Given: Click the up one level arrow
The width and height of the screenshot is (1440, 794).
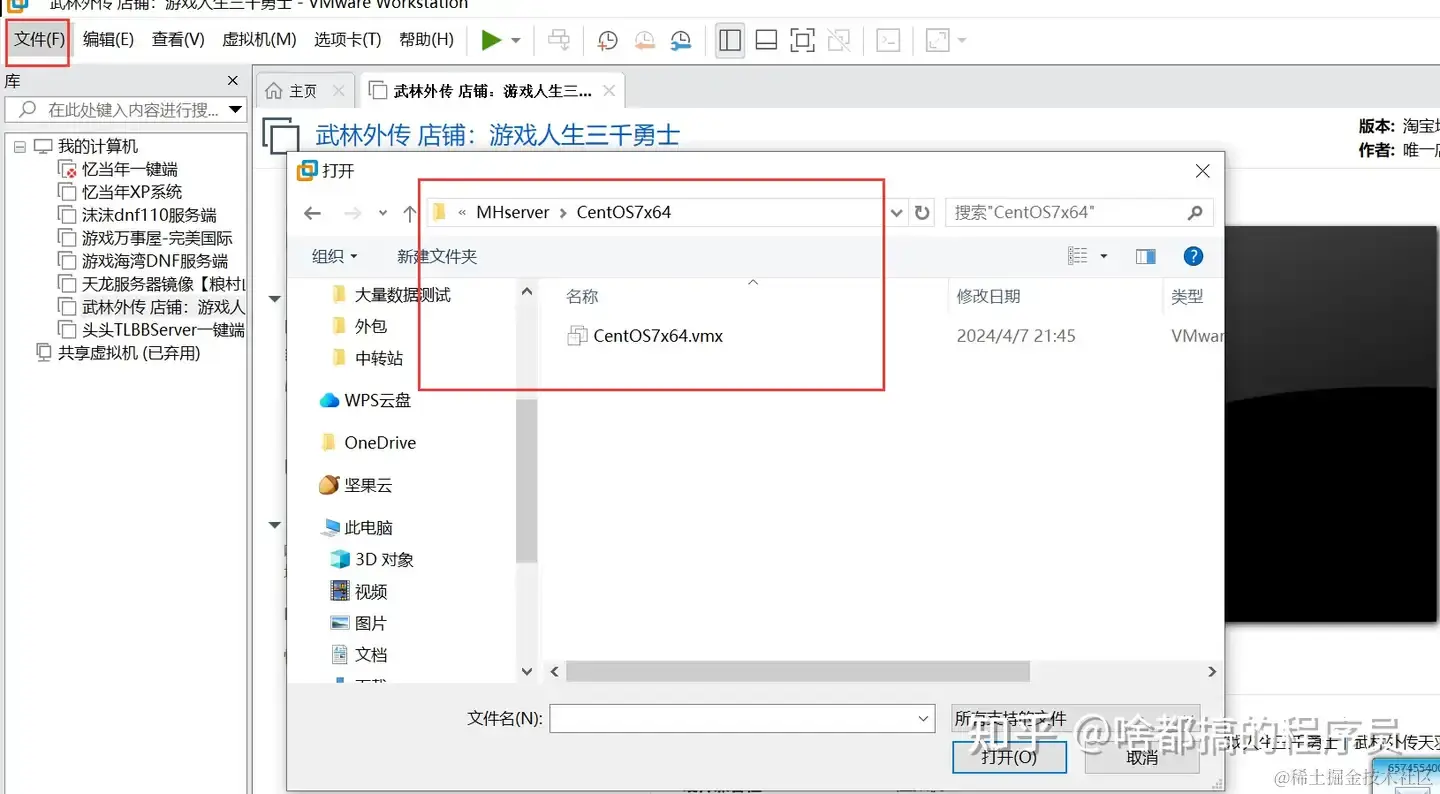Looking at the screenshot, I should (x=409, y=213).
